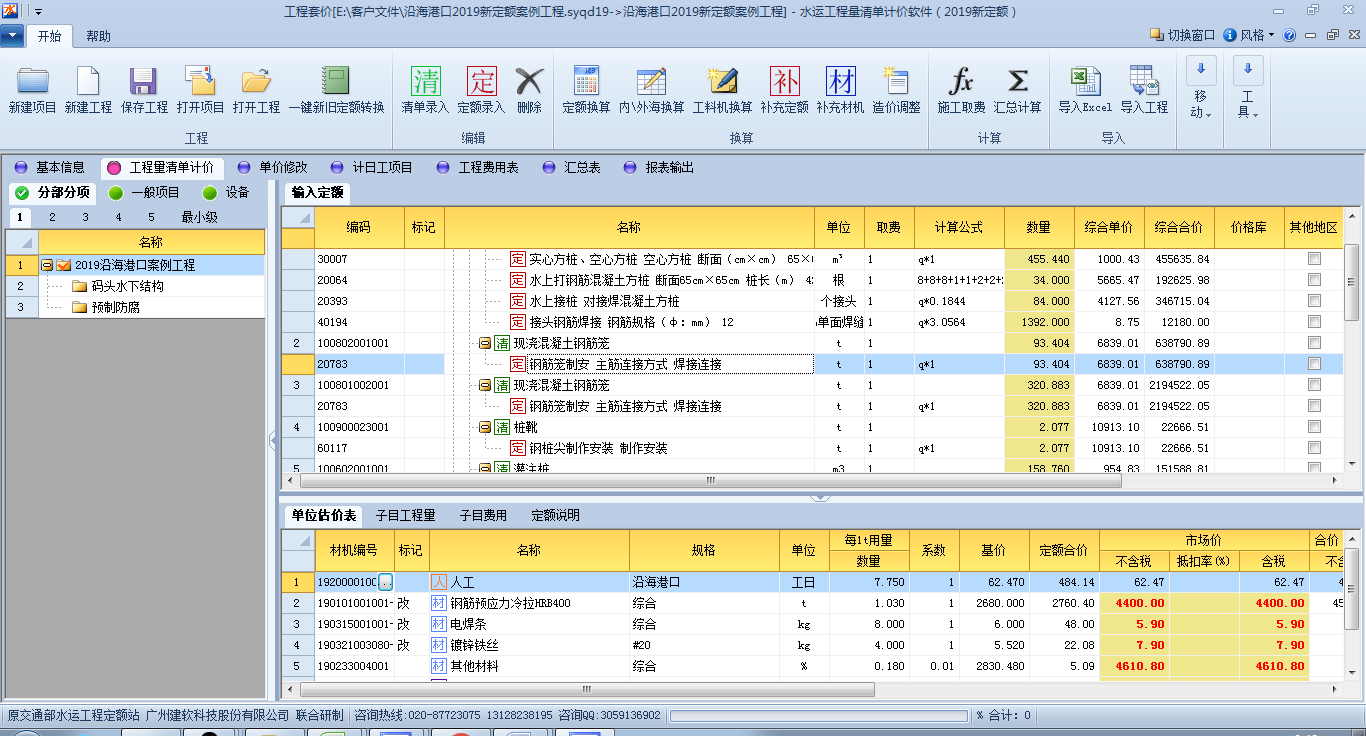Select the 报表输出 option
Screen dimensions: 1366x736
pos(658,167)
